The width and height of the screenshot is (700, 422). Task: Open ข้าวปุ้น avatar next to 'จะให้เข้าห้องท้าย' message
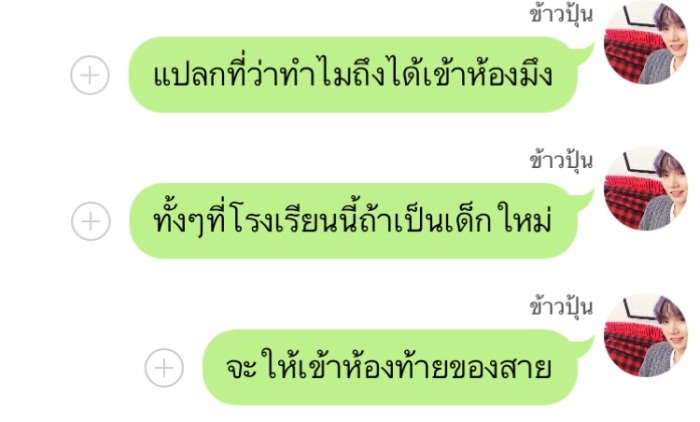point(645,336)
